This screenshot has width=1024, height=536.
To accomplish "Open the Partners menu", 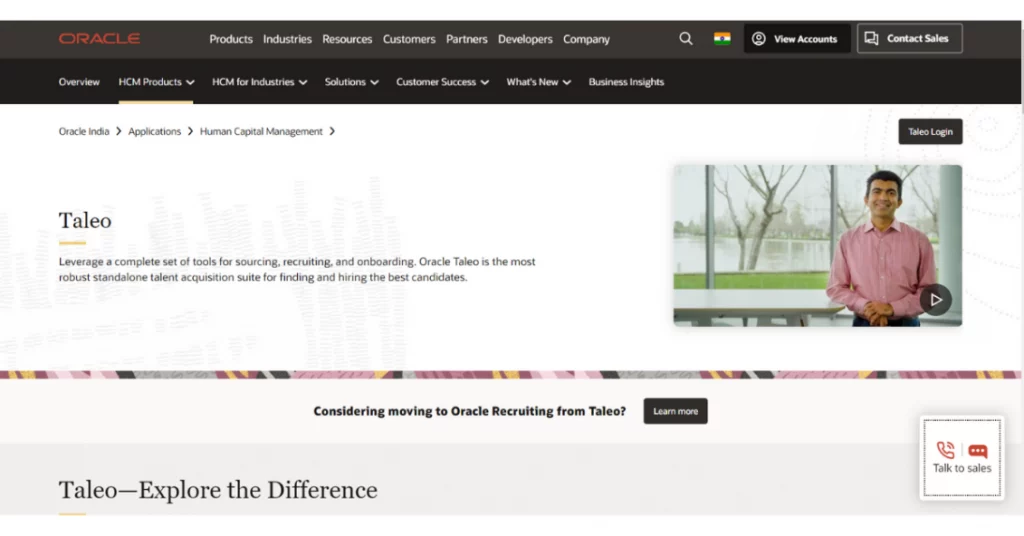I will coord(466,39).
